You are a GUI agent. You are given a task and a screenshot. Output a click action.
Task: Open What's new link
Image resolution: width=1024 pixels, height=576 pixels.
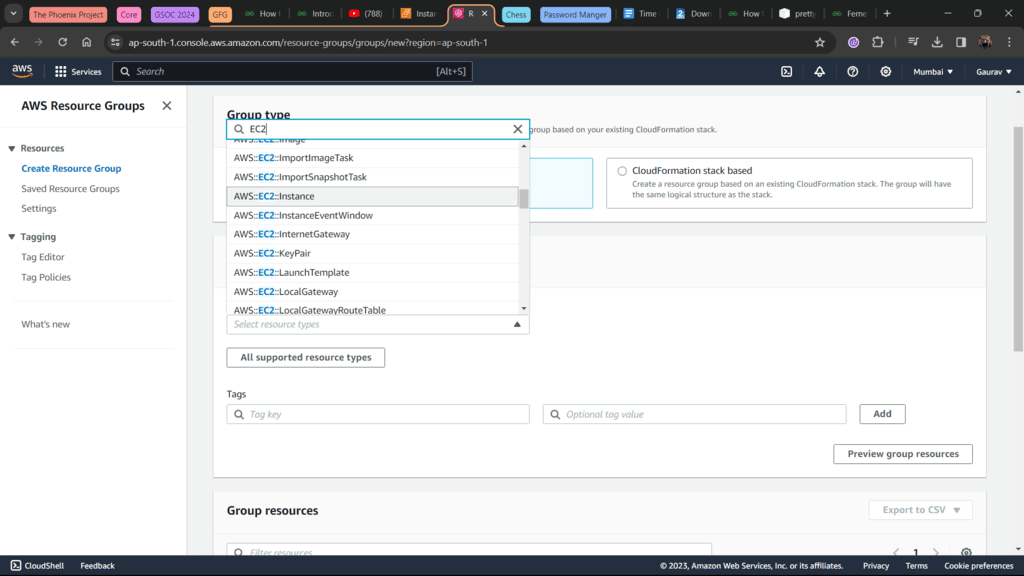(x=45, y=324)
